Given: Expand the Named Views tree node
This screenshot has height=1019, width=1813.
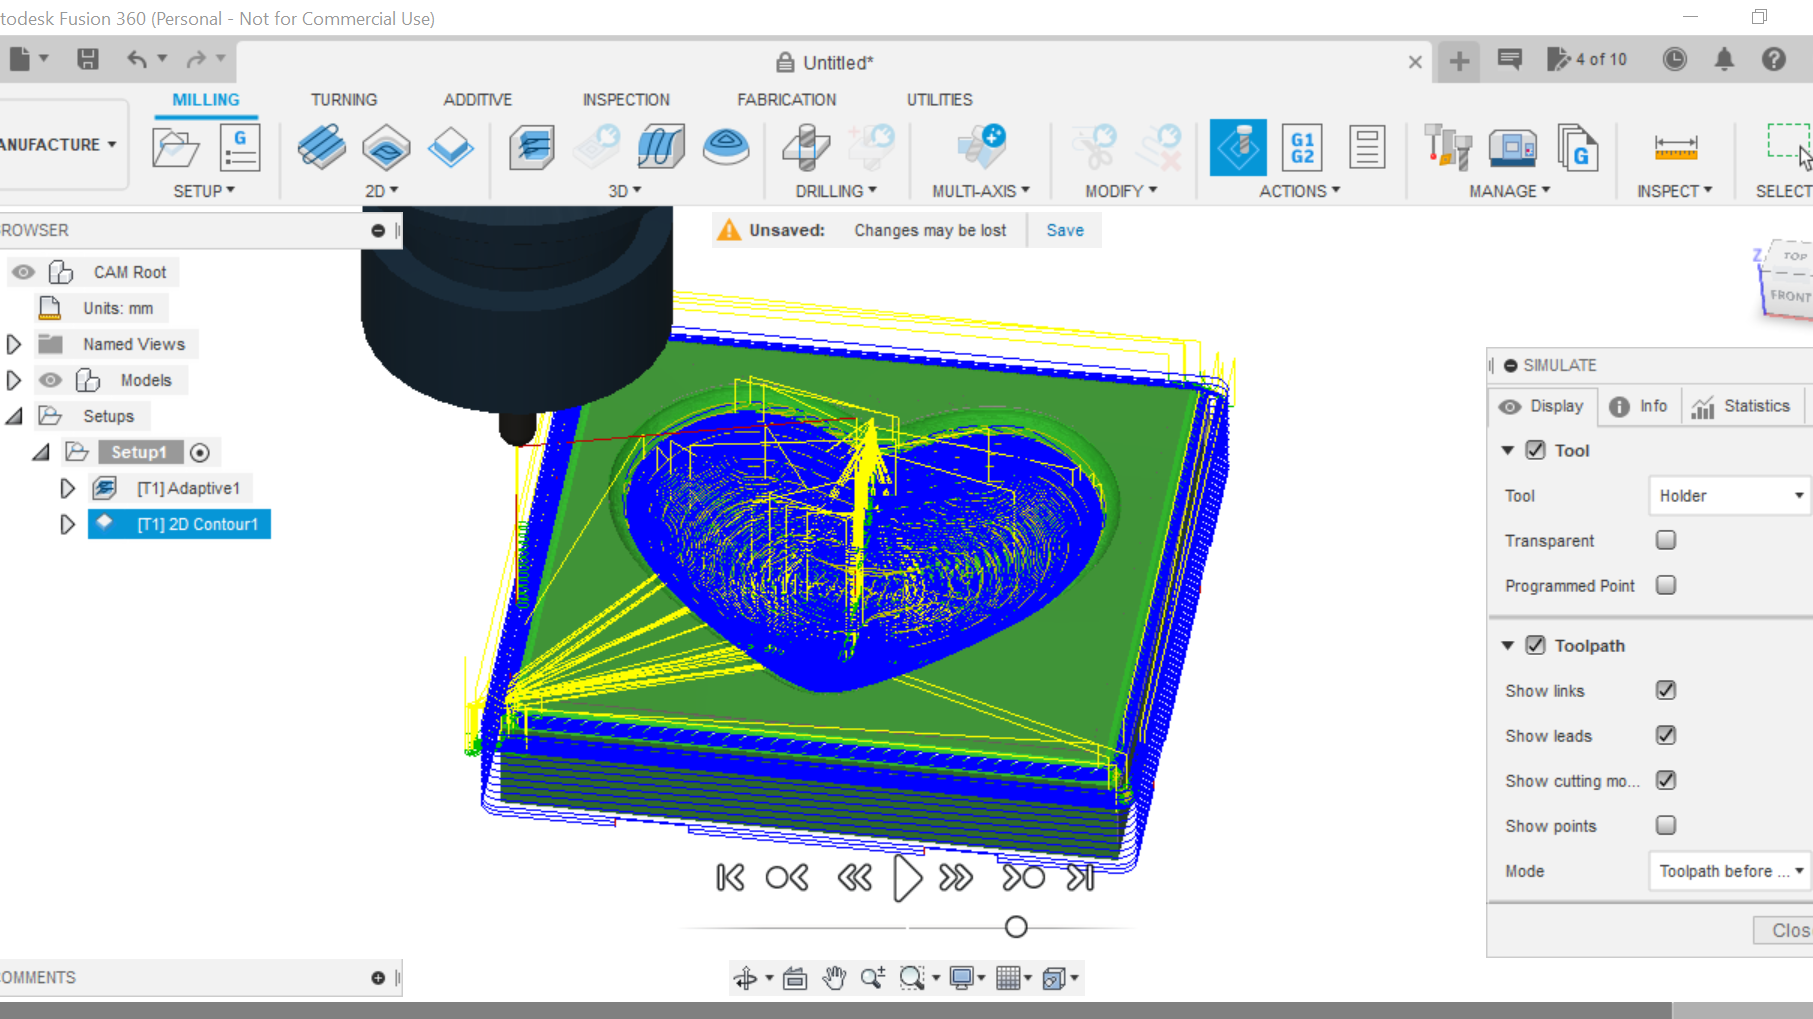Looking at the screenshot, I should pos(14,344).
